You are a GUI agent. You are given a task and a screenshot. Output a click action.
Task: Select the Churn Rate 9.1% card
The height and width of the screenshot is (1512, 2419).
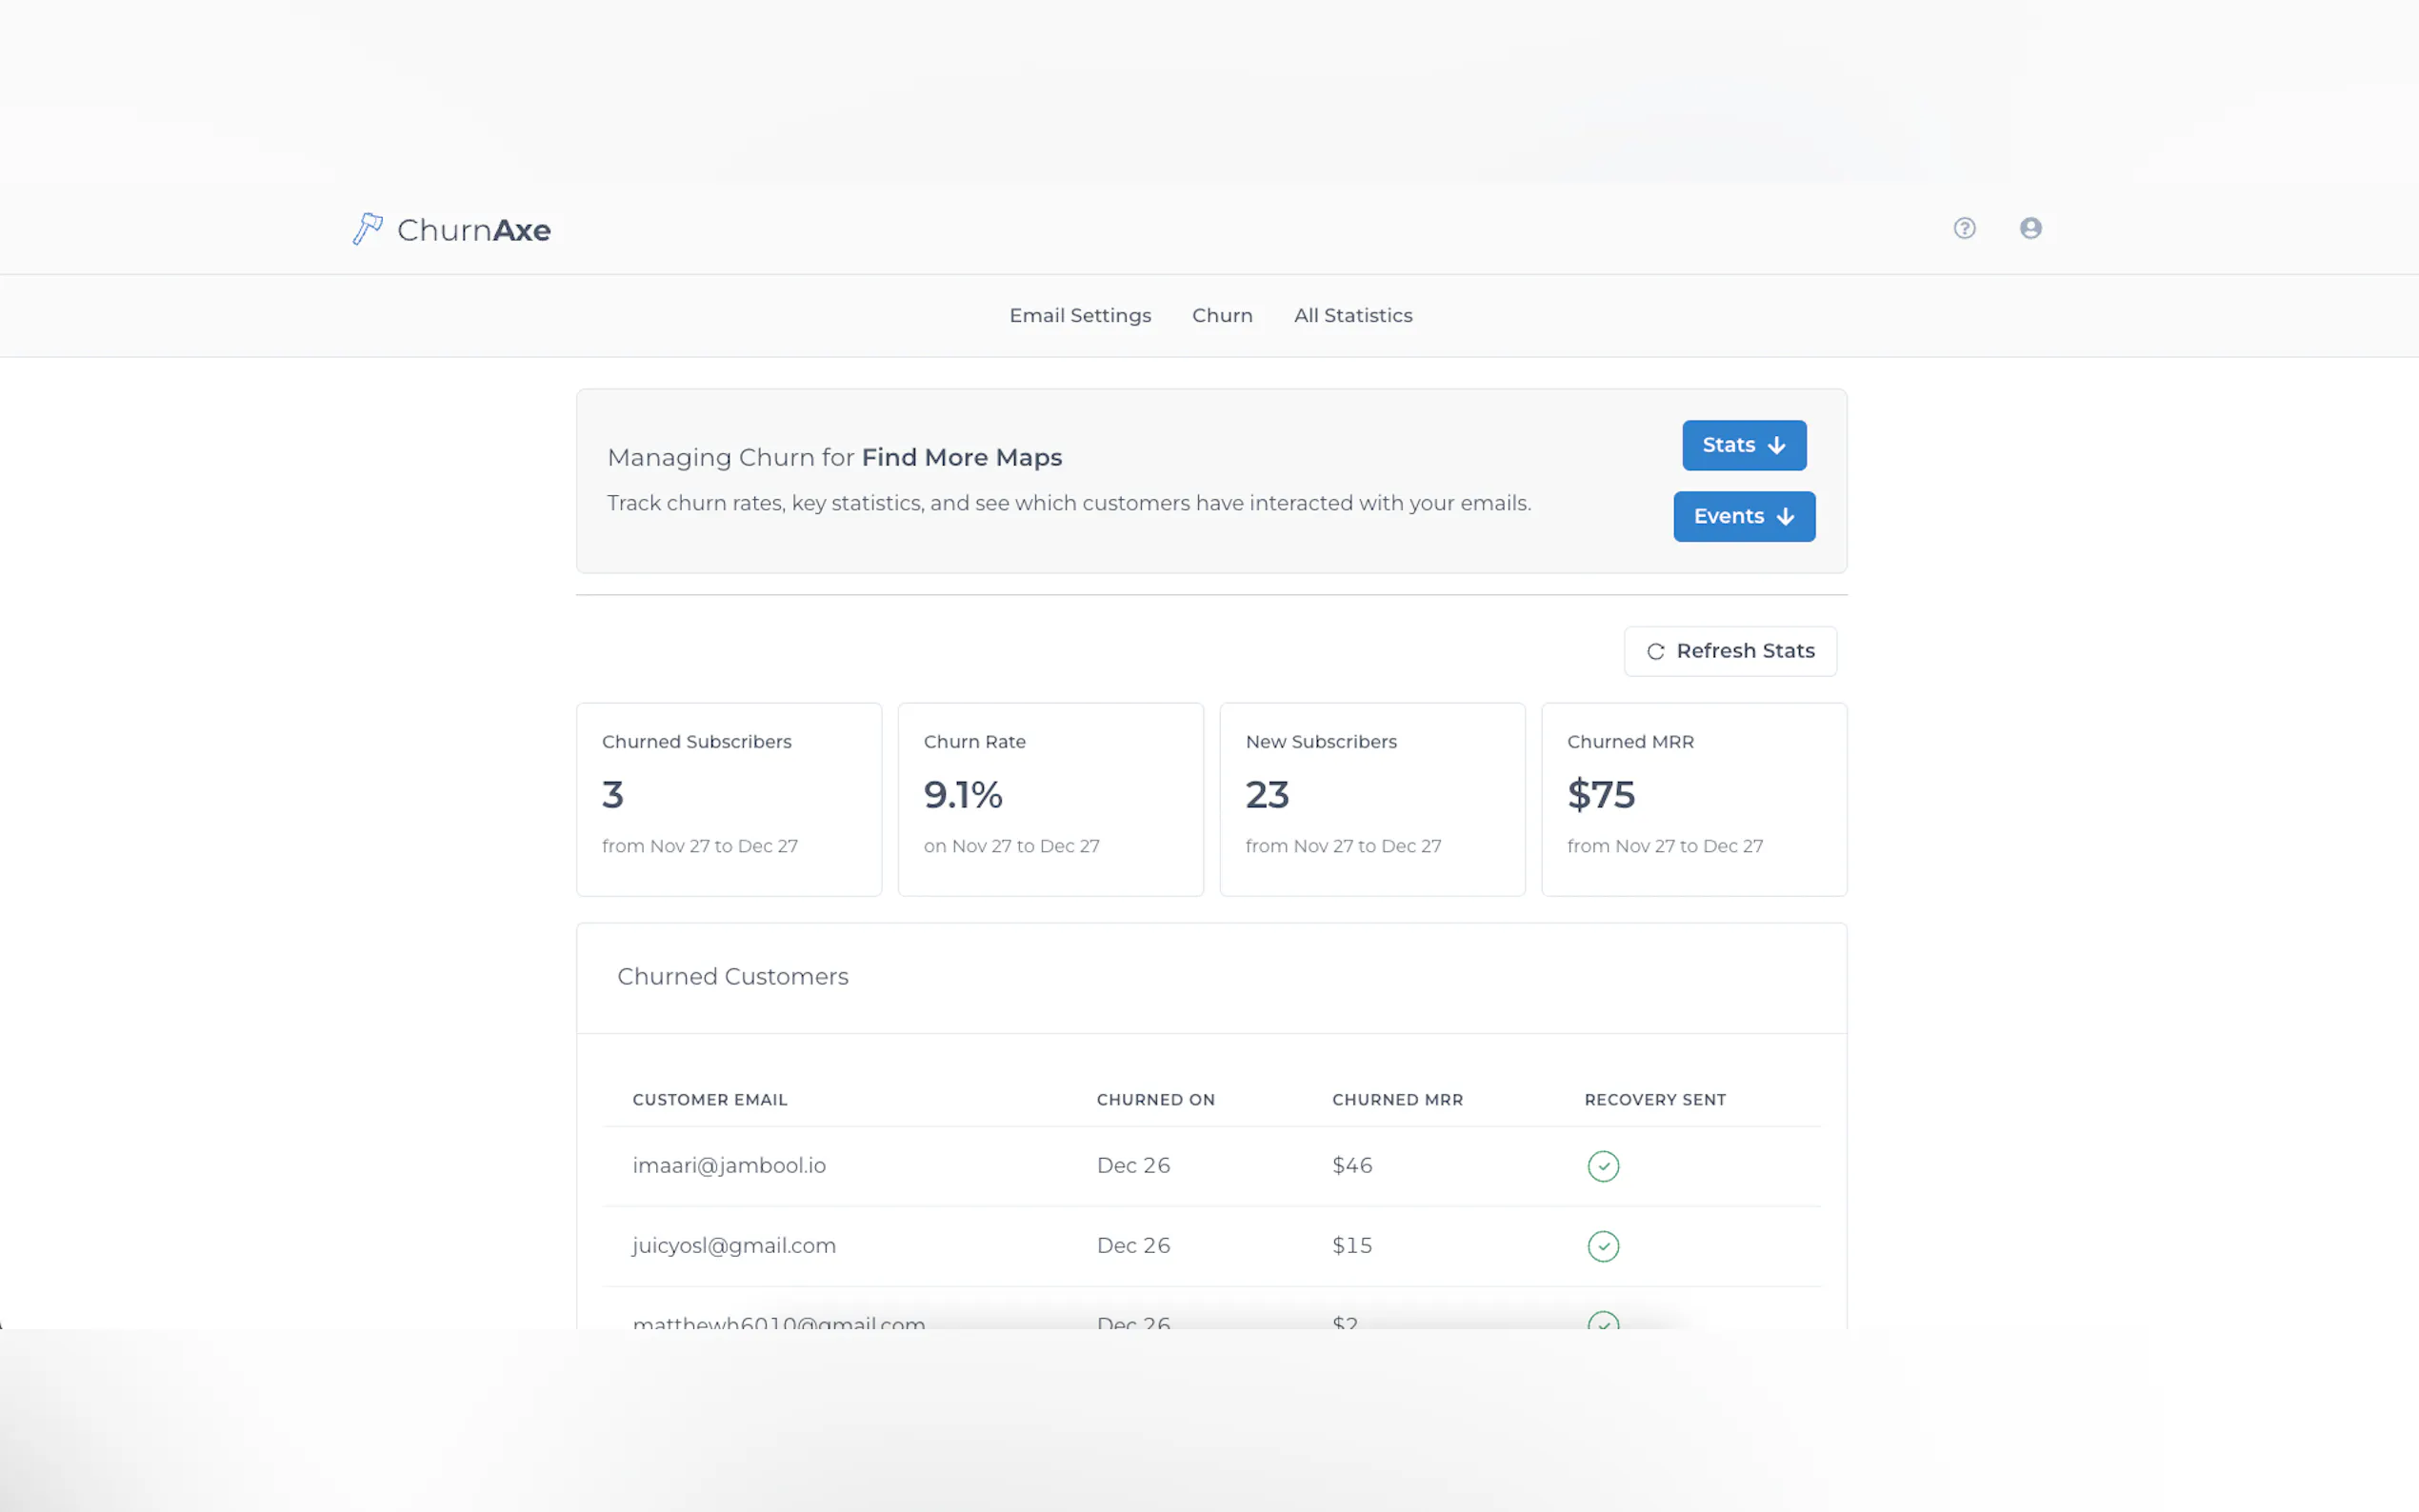point(1050,798)
